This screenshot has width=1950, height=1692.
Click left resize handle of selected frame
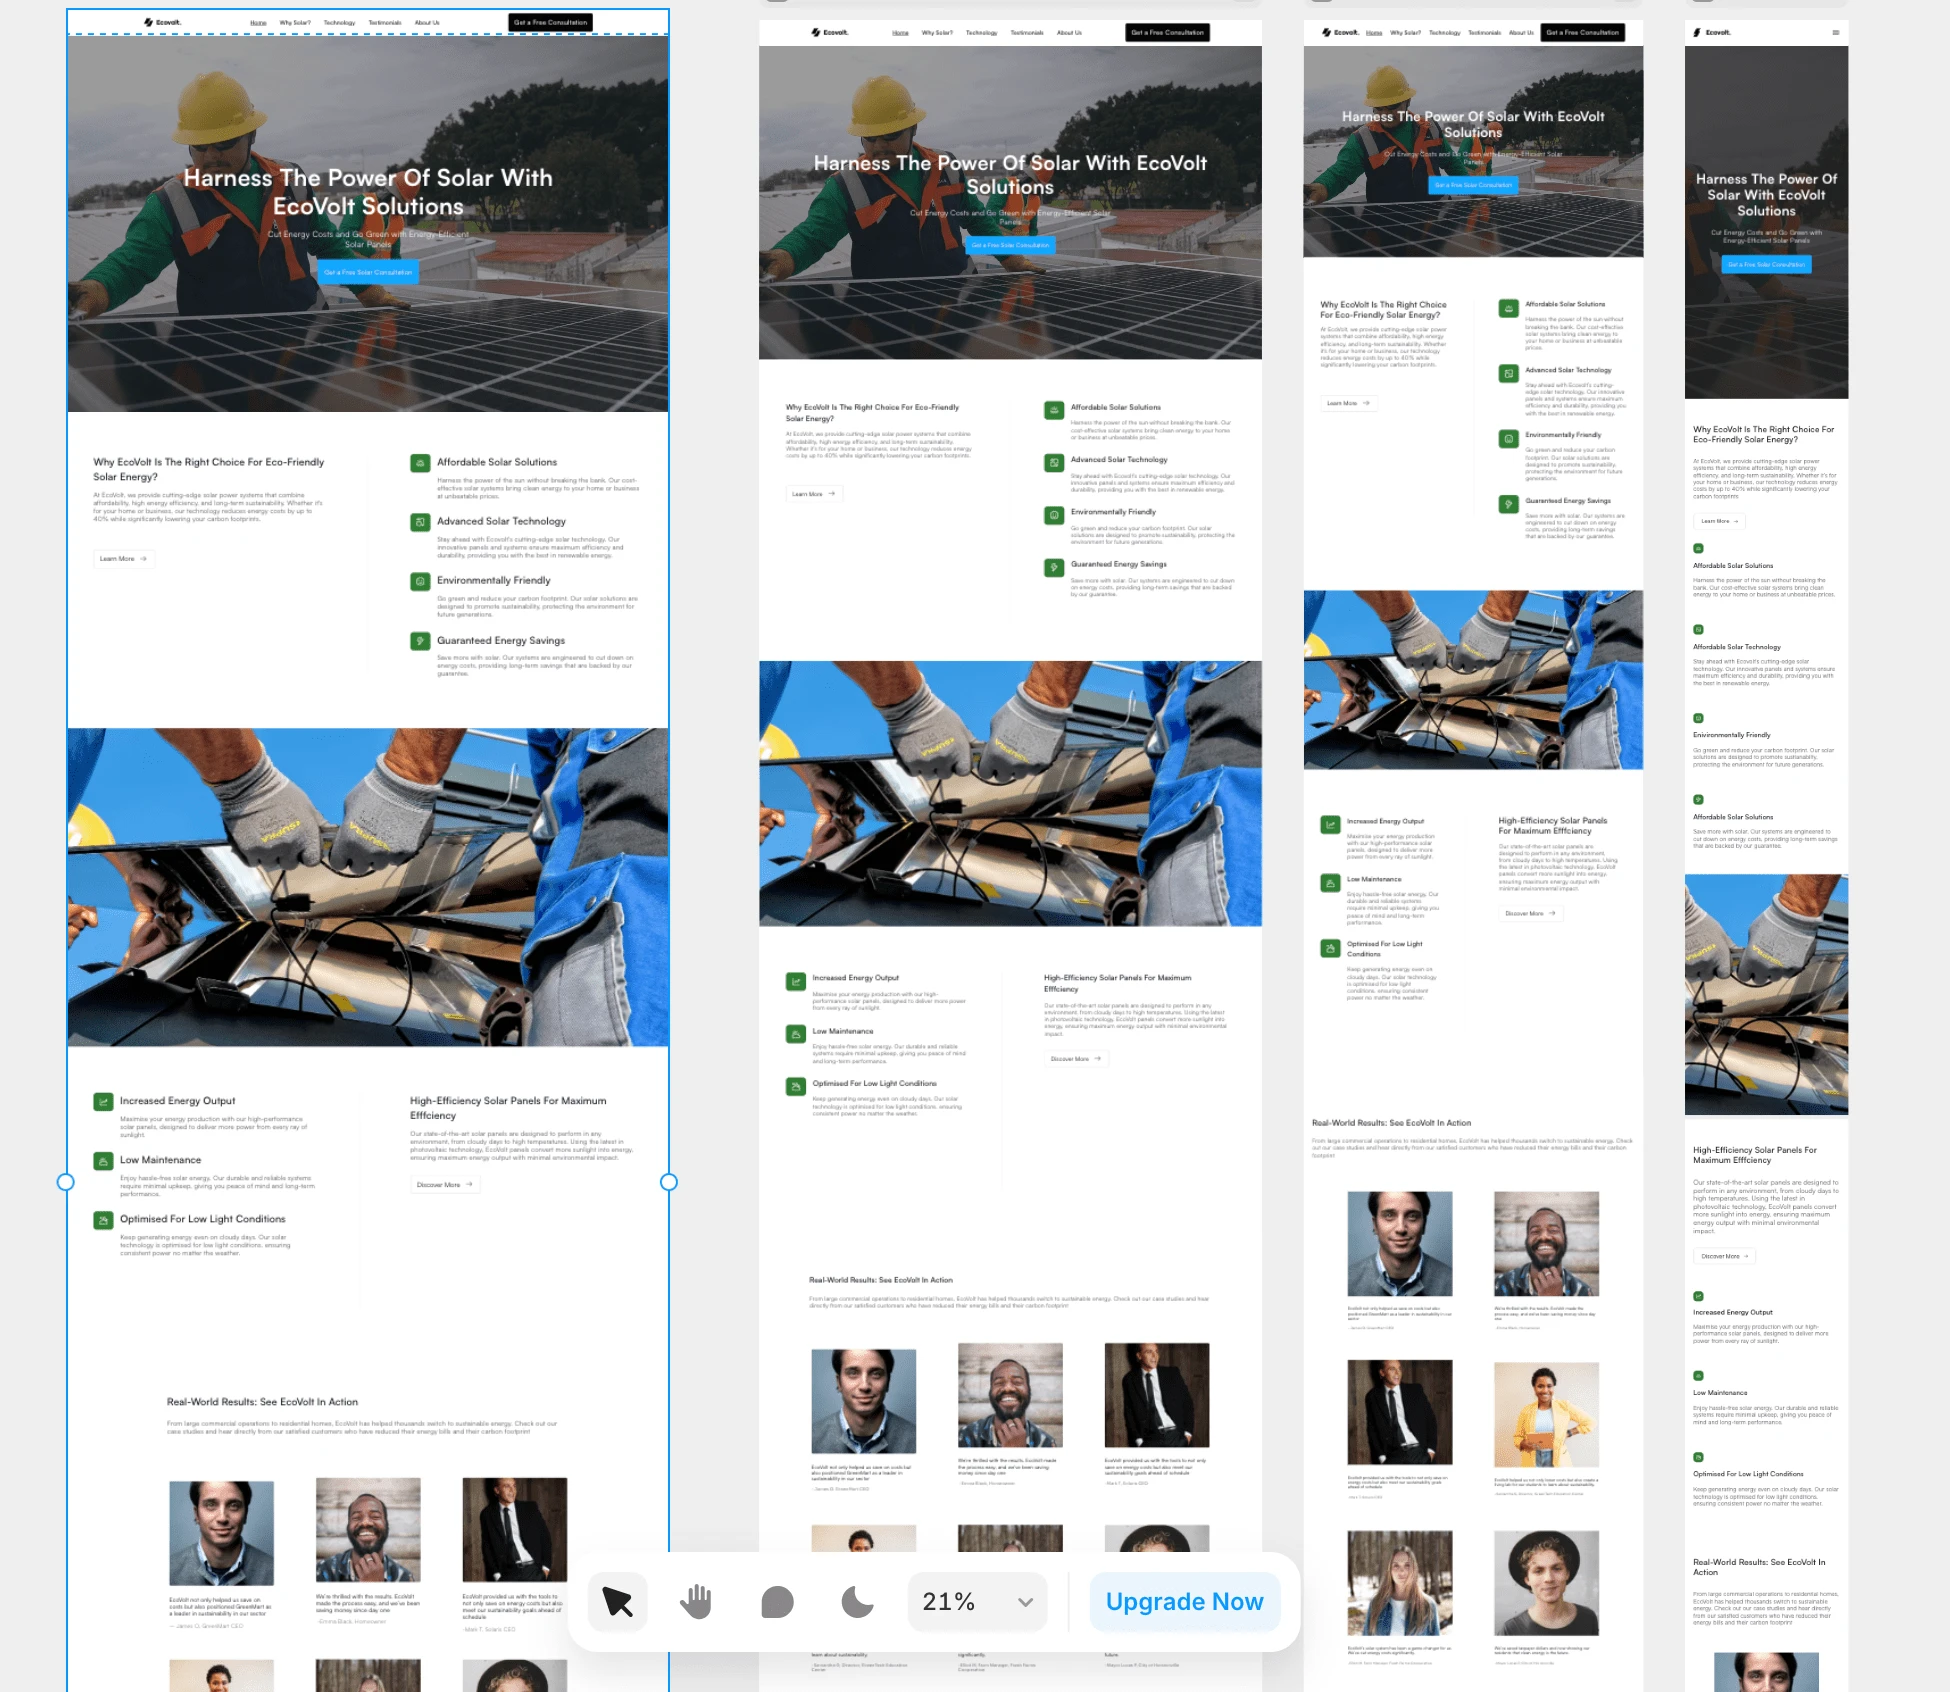coord(66,1182)
